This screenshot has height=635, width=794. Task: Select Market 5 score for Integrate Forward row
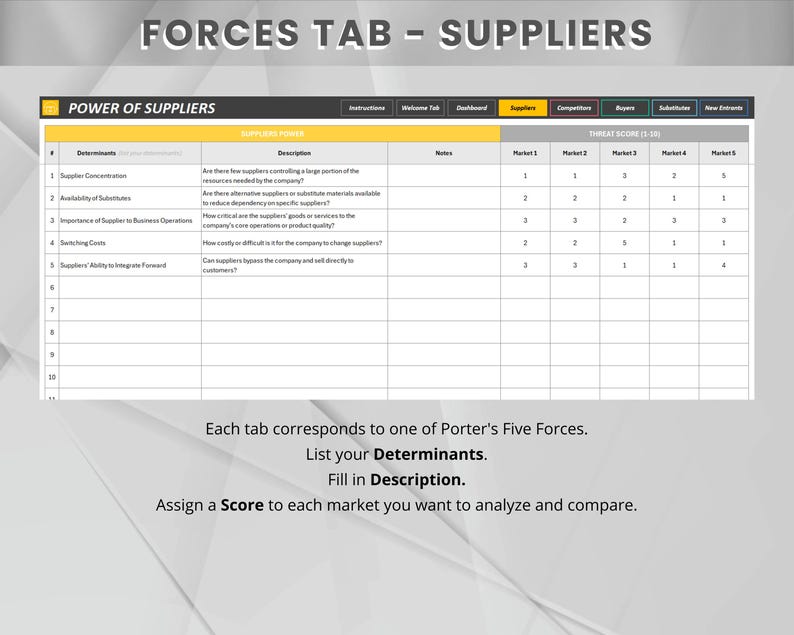(x=724, y=265)
